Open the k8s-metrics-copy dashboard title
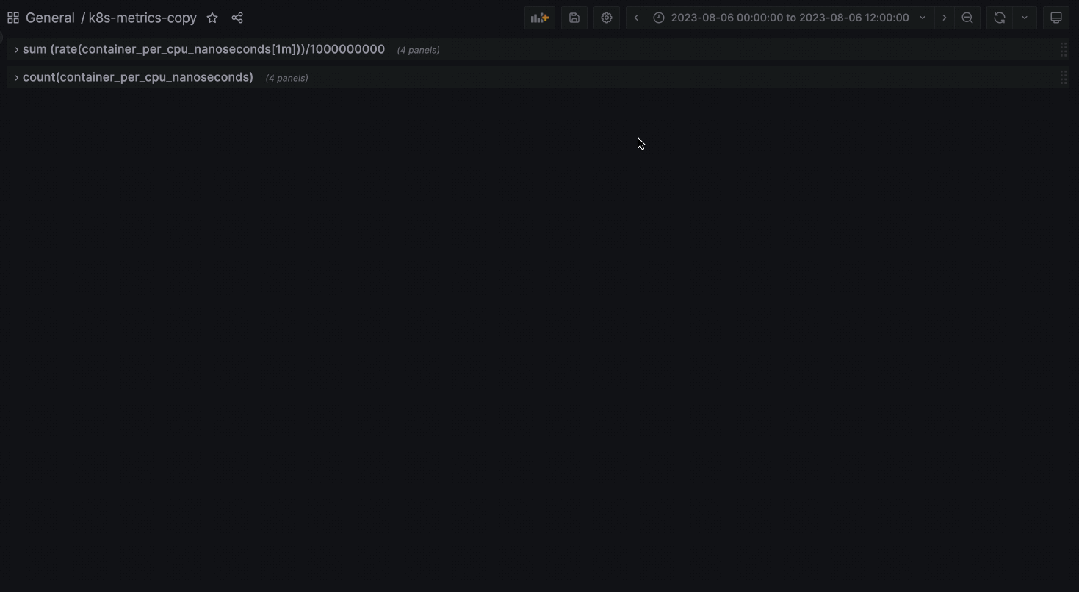 [x=142, y=18]
